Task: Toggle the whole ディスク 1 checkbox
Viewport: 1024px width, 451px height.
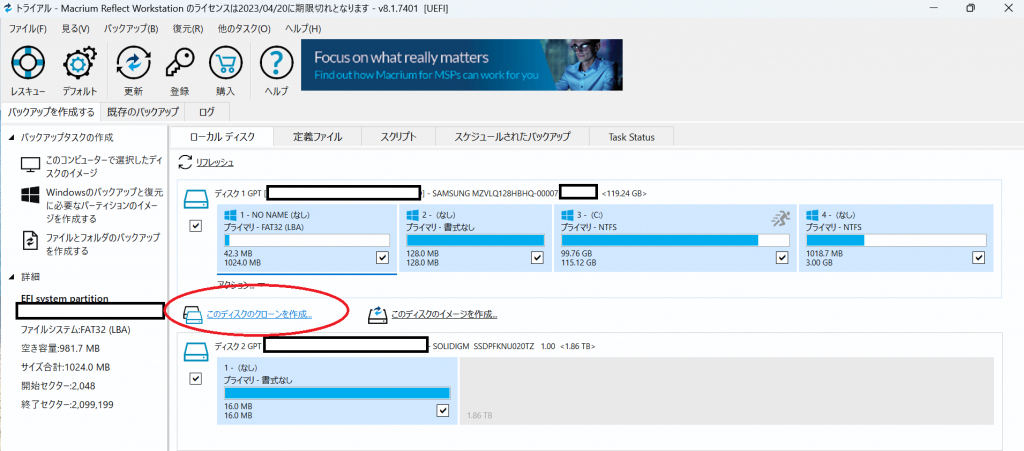Action: [195, 226]
